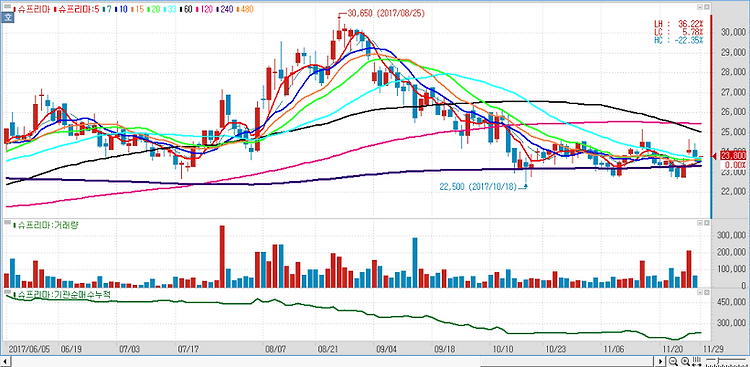The width and height of the screenshot is (750, 367).
Task: Select the 15-day moving average legend
Action: [x=138, y=9]
